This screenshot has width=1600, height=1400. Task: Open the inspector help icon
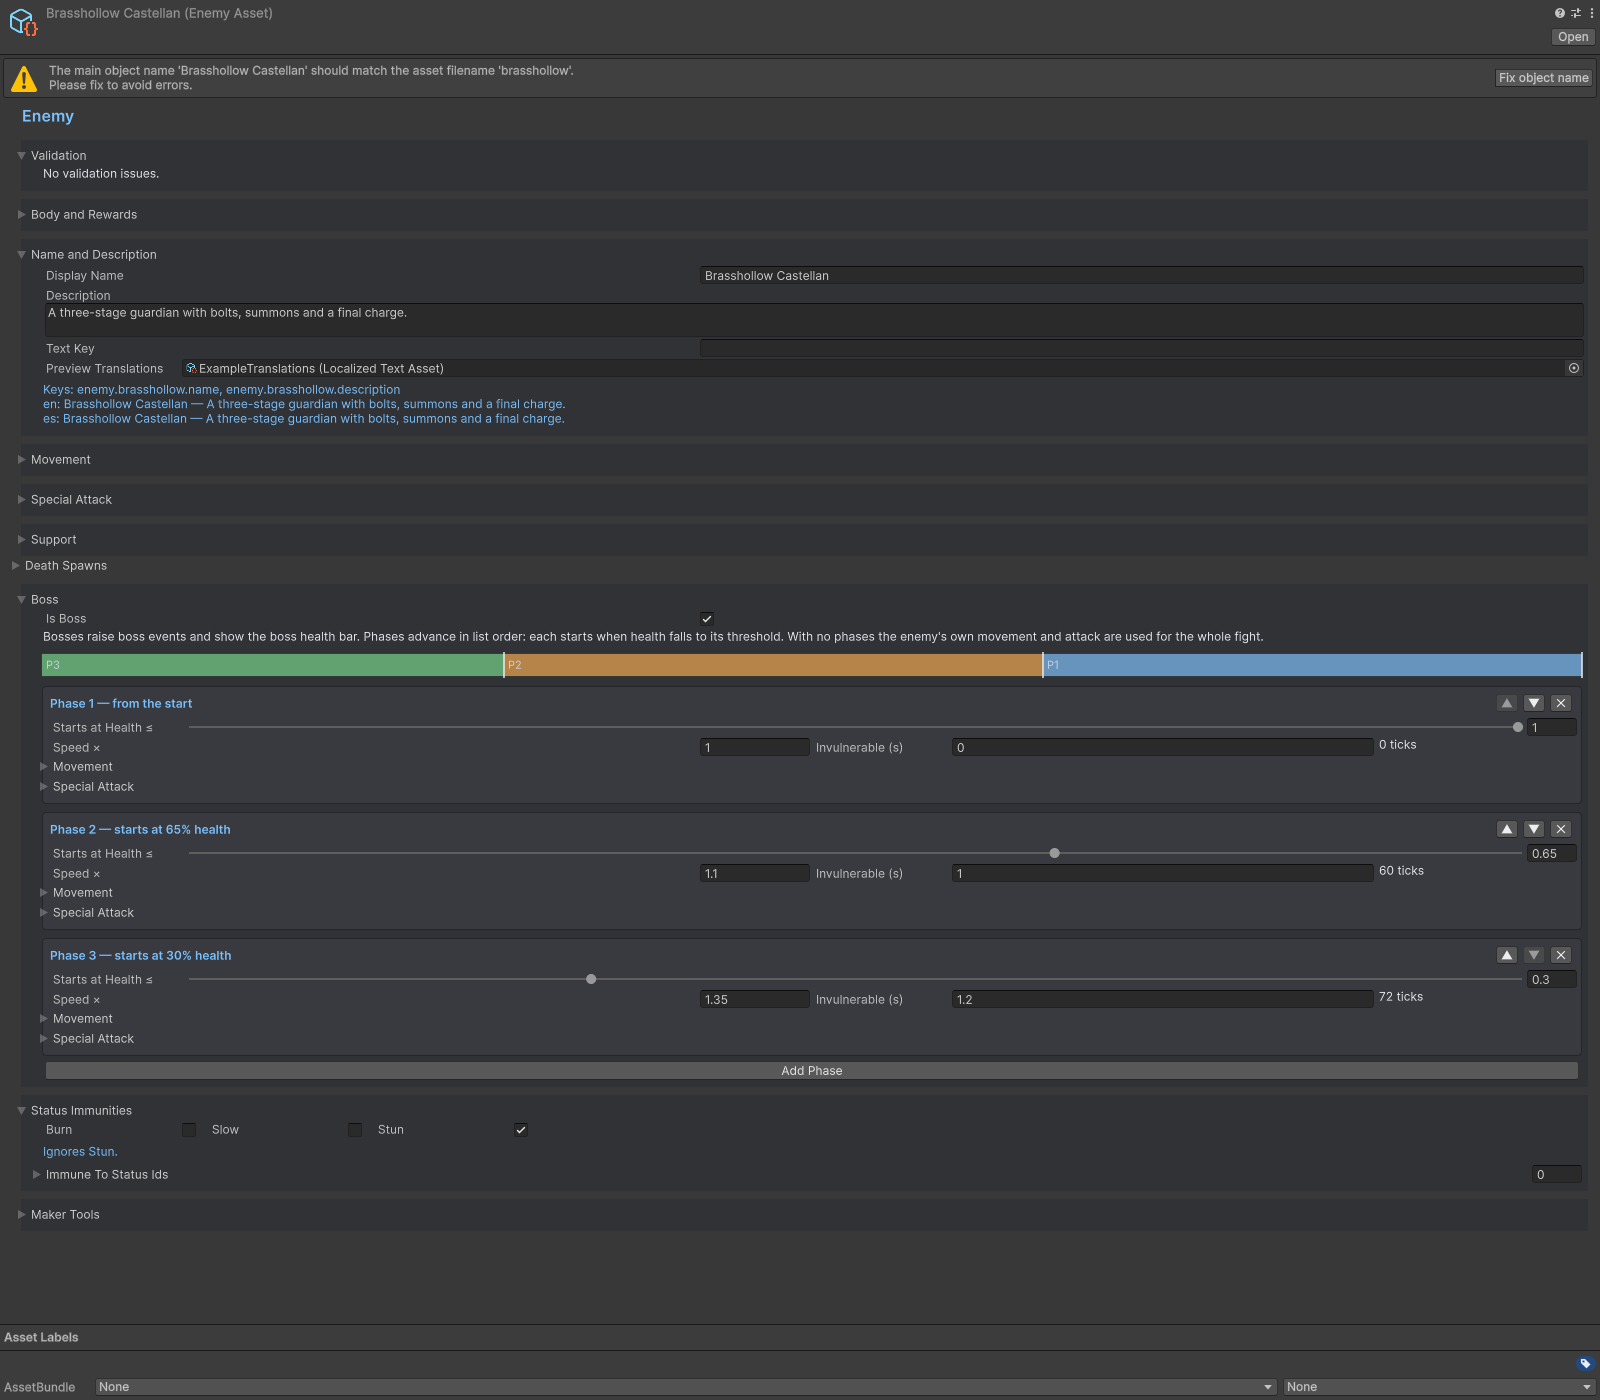[x=1559, y=13]
